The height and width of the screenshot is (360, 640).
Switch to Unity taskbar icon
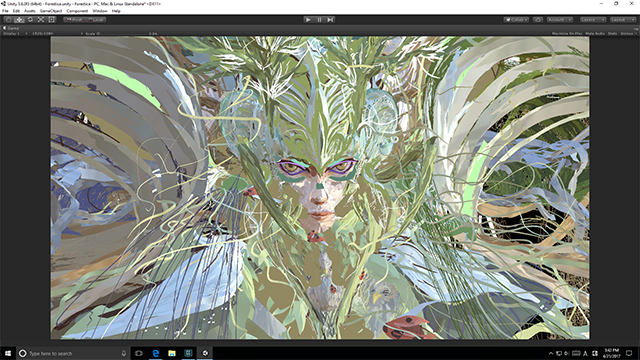pyautogui.click(x=205, y=353)
